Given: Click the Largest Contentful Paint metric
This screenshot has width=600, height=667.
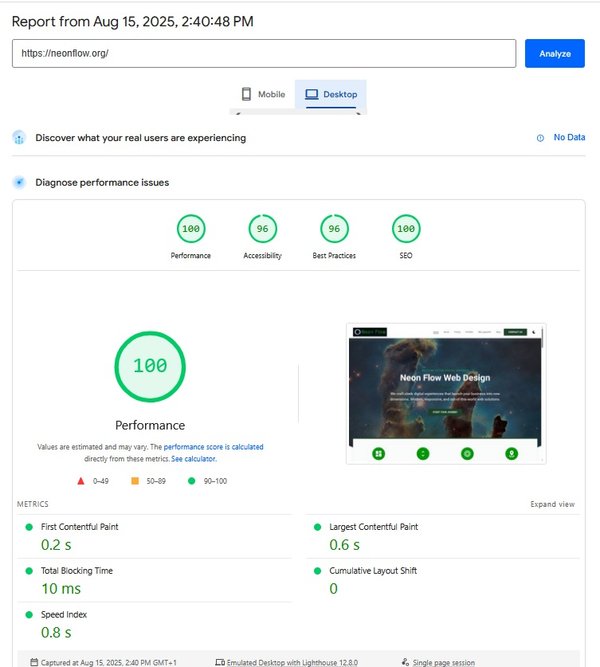Looking at the screenshot, I should pyautogui.click(x=373, y=527).
